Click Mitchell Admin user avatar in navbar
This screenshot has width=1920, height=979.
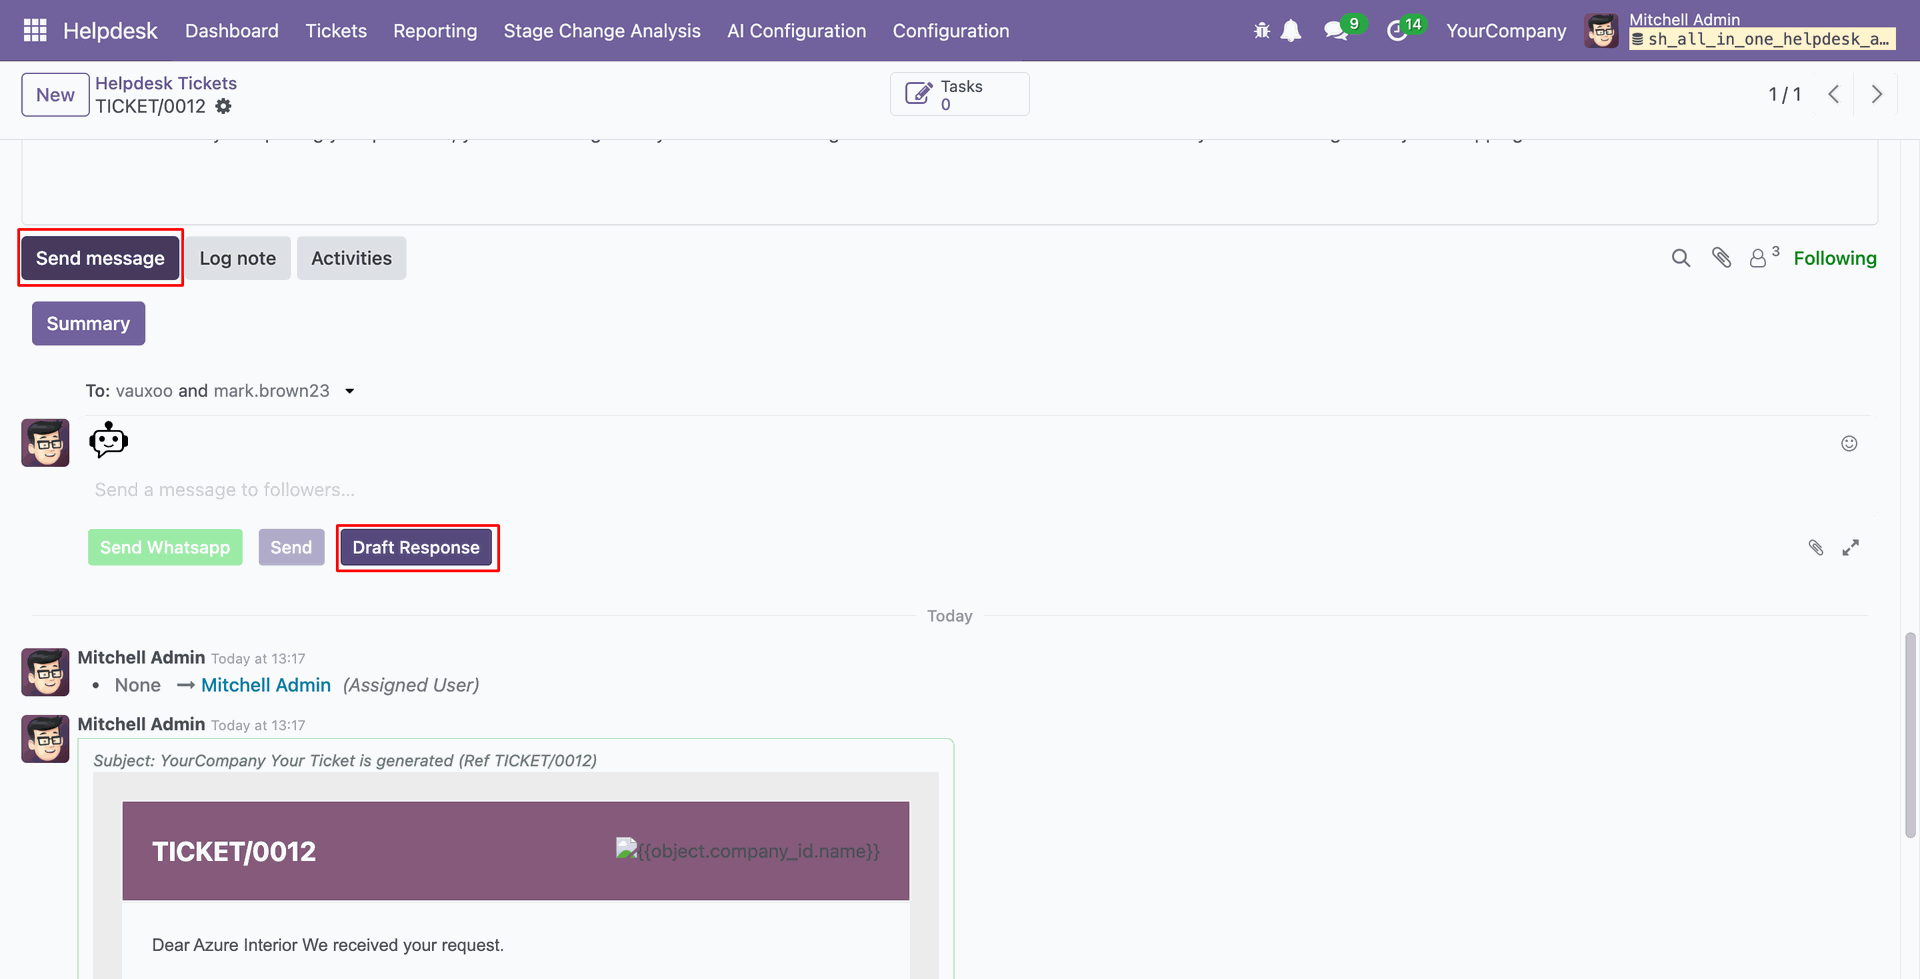pyautogui.click(x=1602, y=31)
